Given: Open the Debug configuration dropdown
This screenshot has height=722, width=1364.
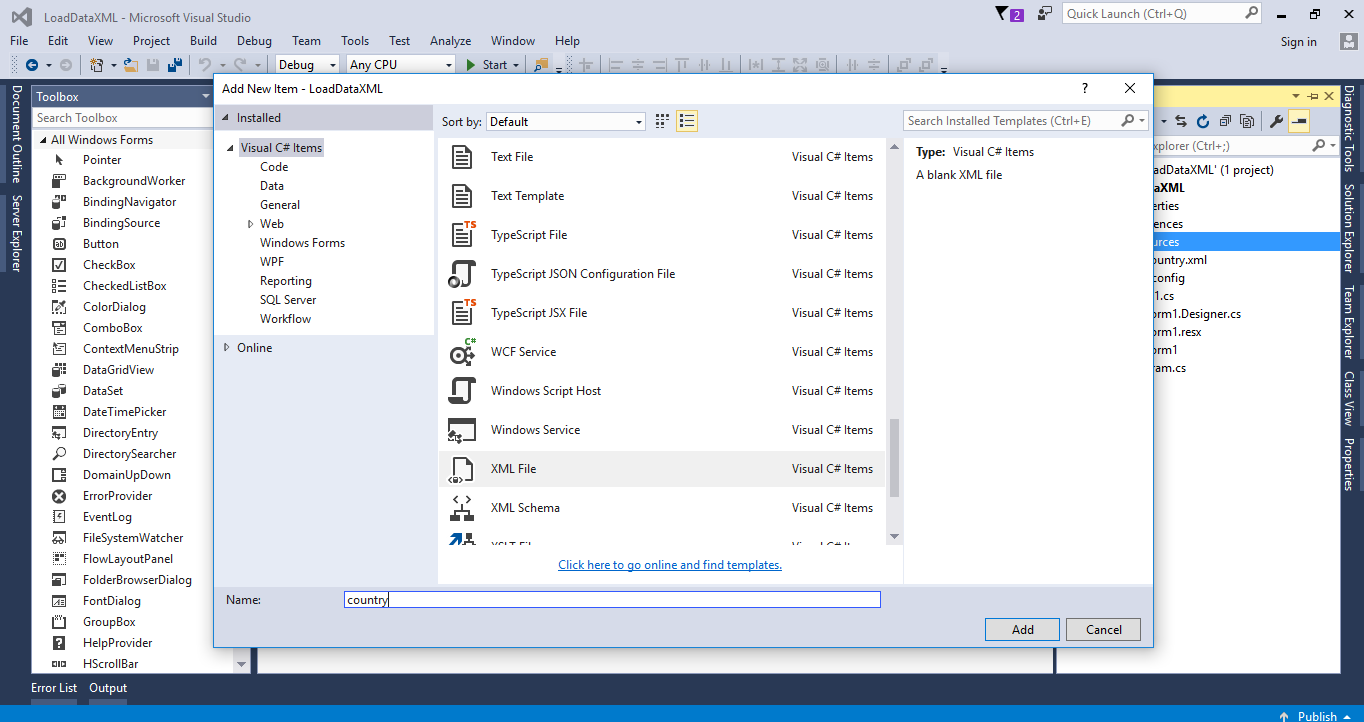Looking at the screenshot, I should 307,65.
